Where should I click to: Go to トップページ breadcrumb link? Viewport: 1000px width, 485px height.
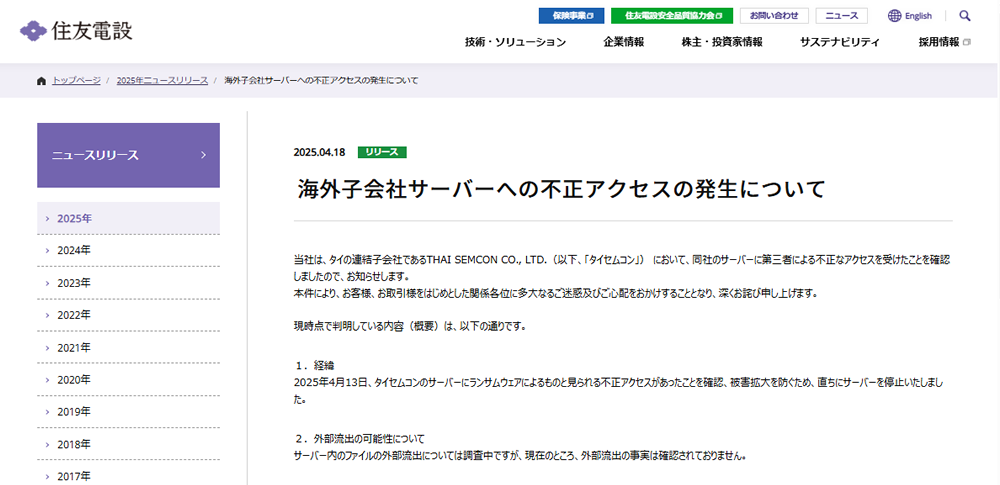pyautogui.click(x=77, y=80)
